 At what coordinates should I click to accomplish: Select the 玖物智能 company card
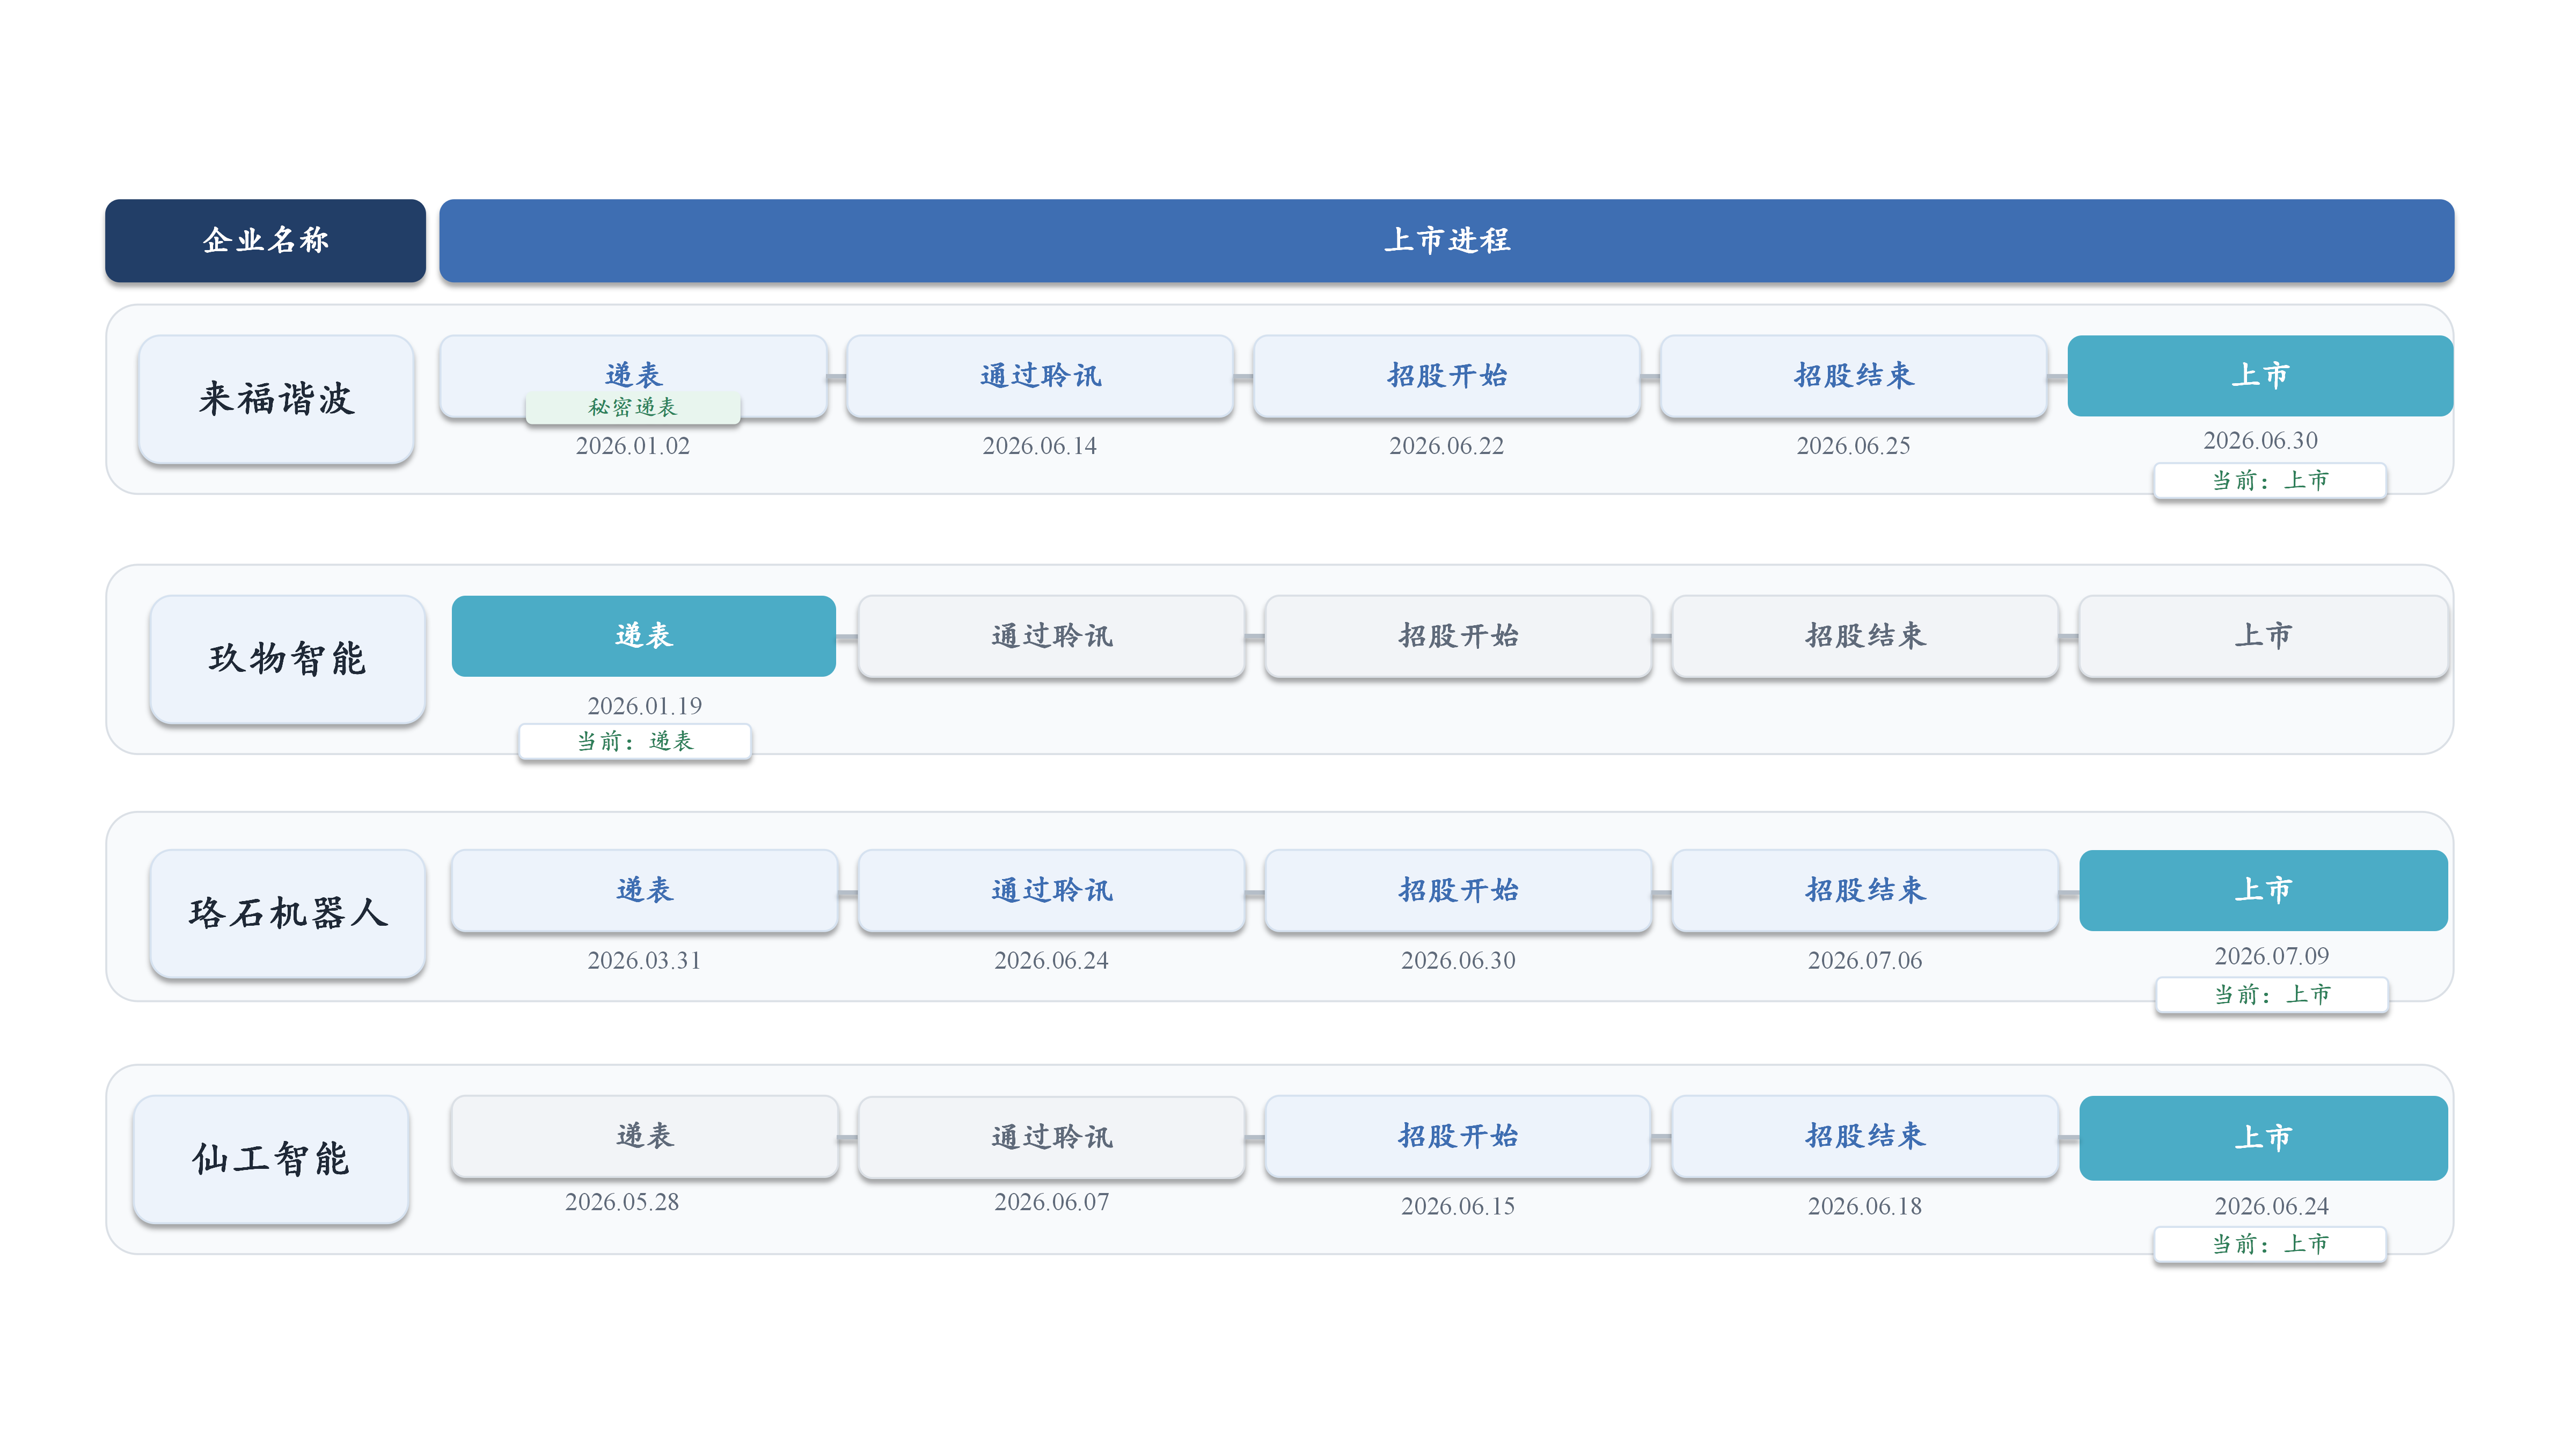point(287,659)
